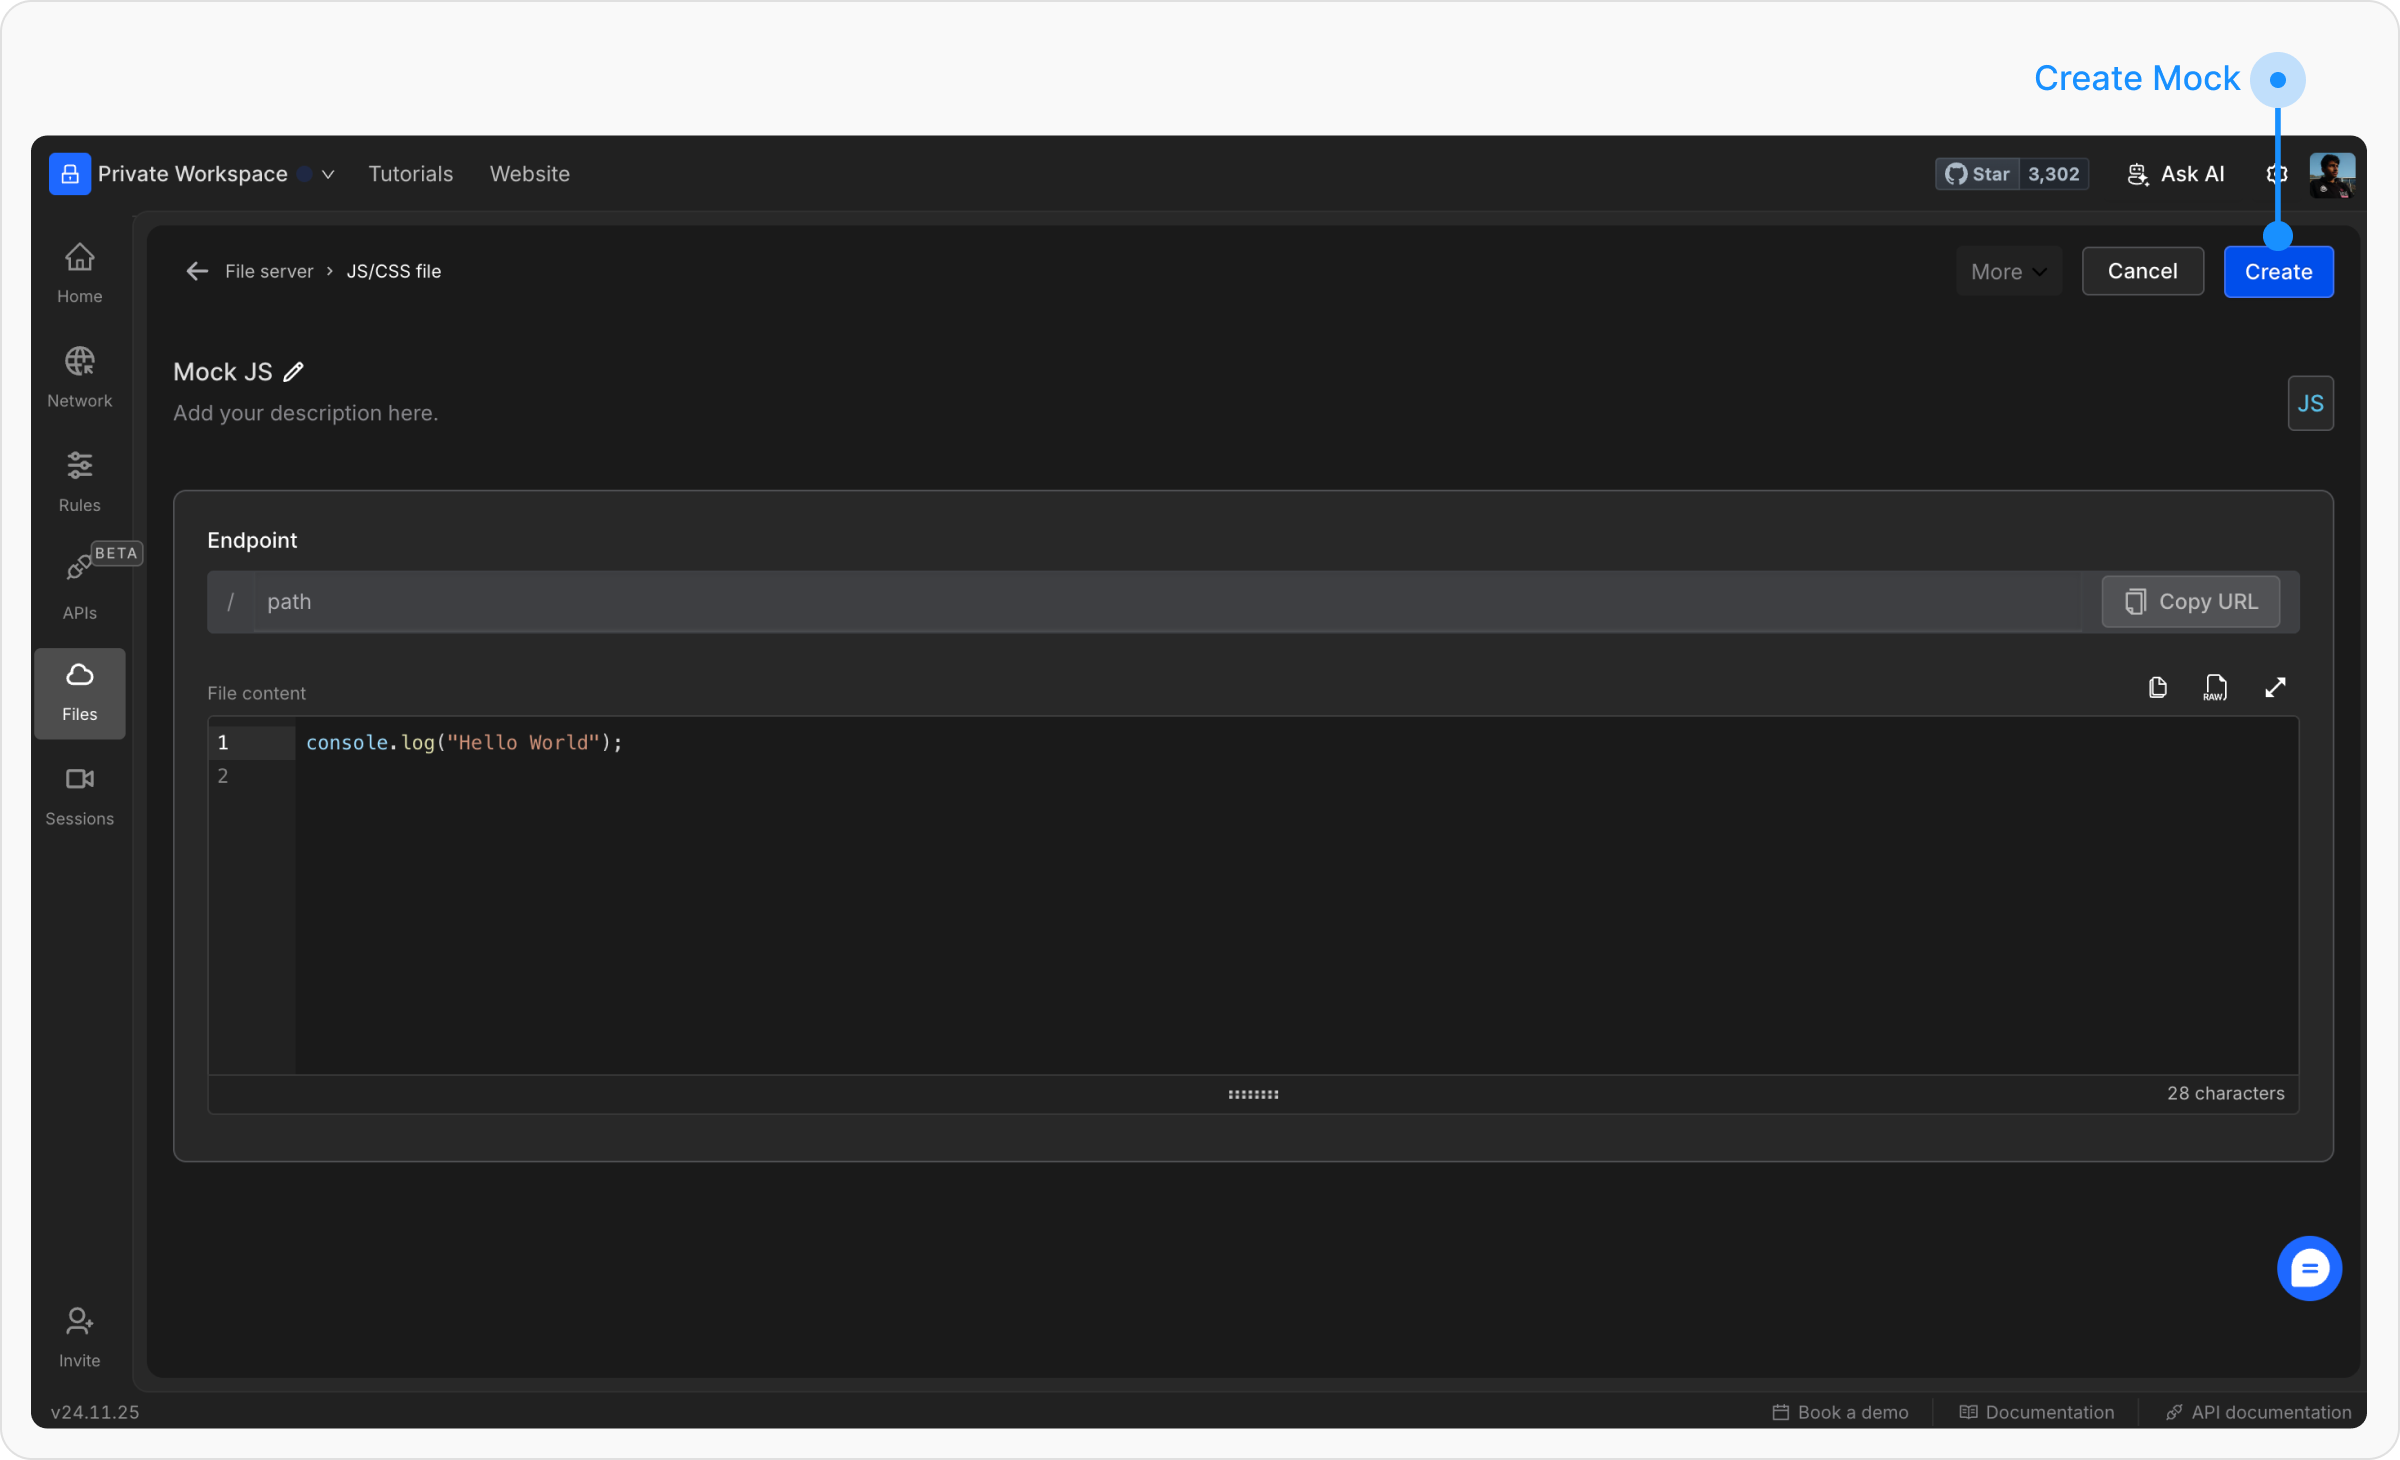Click the settings gear icon
Viewport: 2400px width, 1460px height.
[x=2276, y=174]
